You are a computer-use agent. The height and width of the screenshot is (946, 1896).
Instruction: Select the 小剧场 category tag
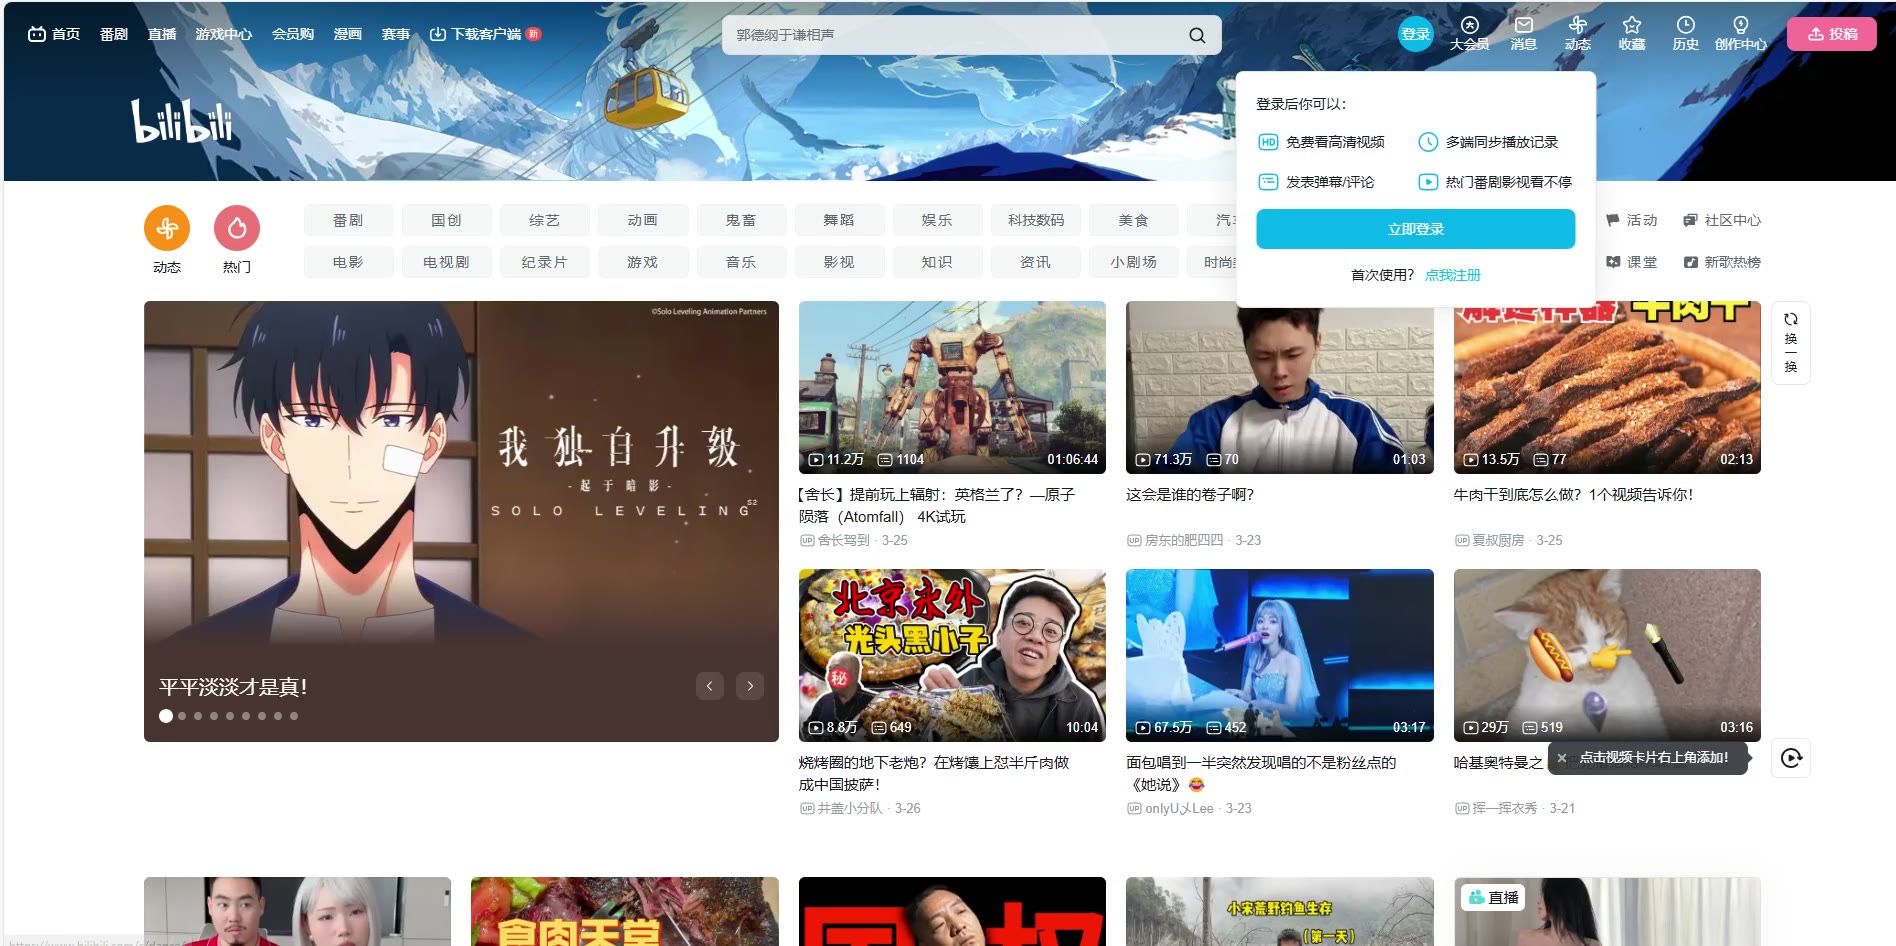[x=1134, y=262]
